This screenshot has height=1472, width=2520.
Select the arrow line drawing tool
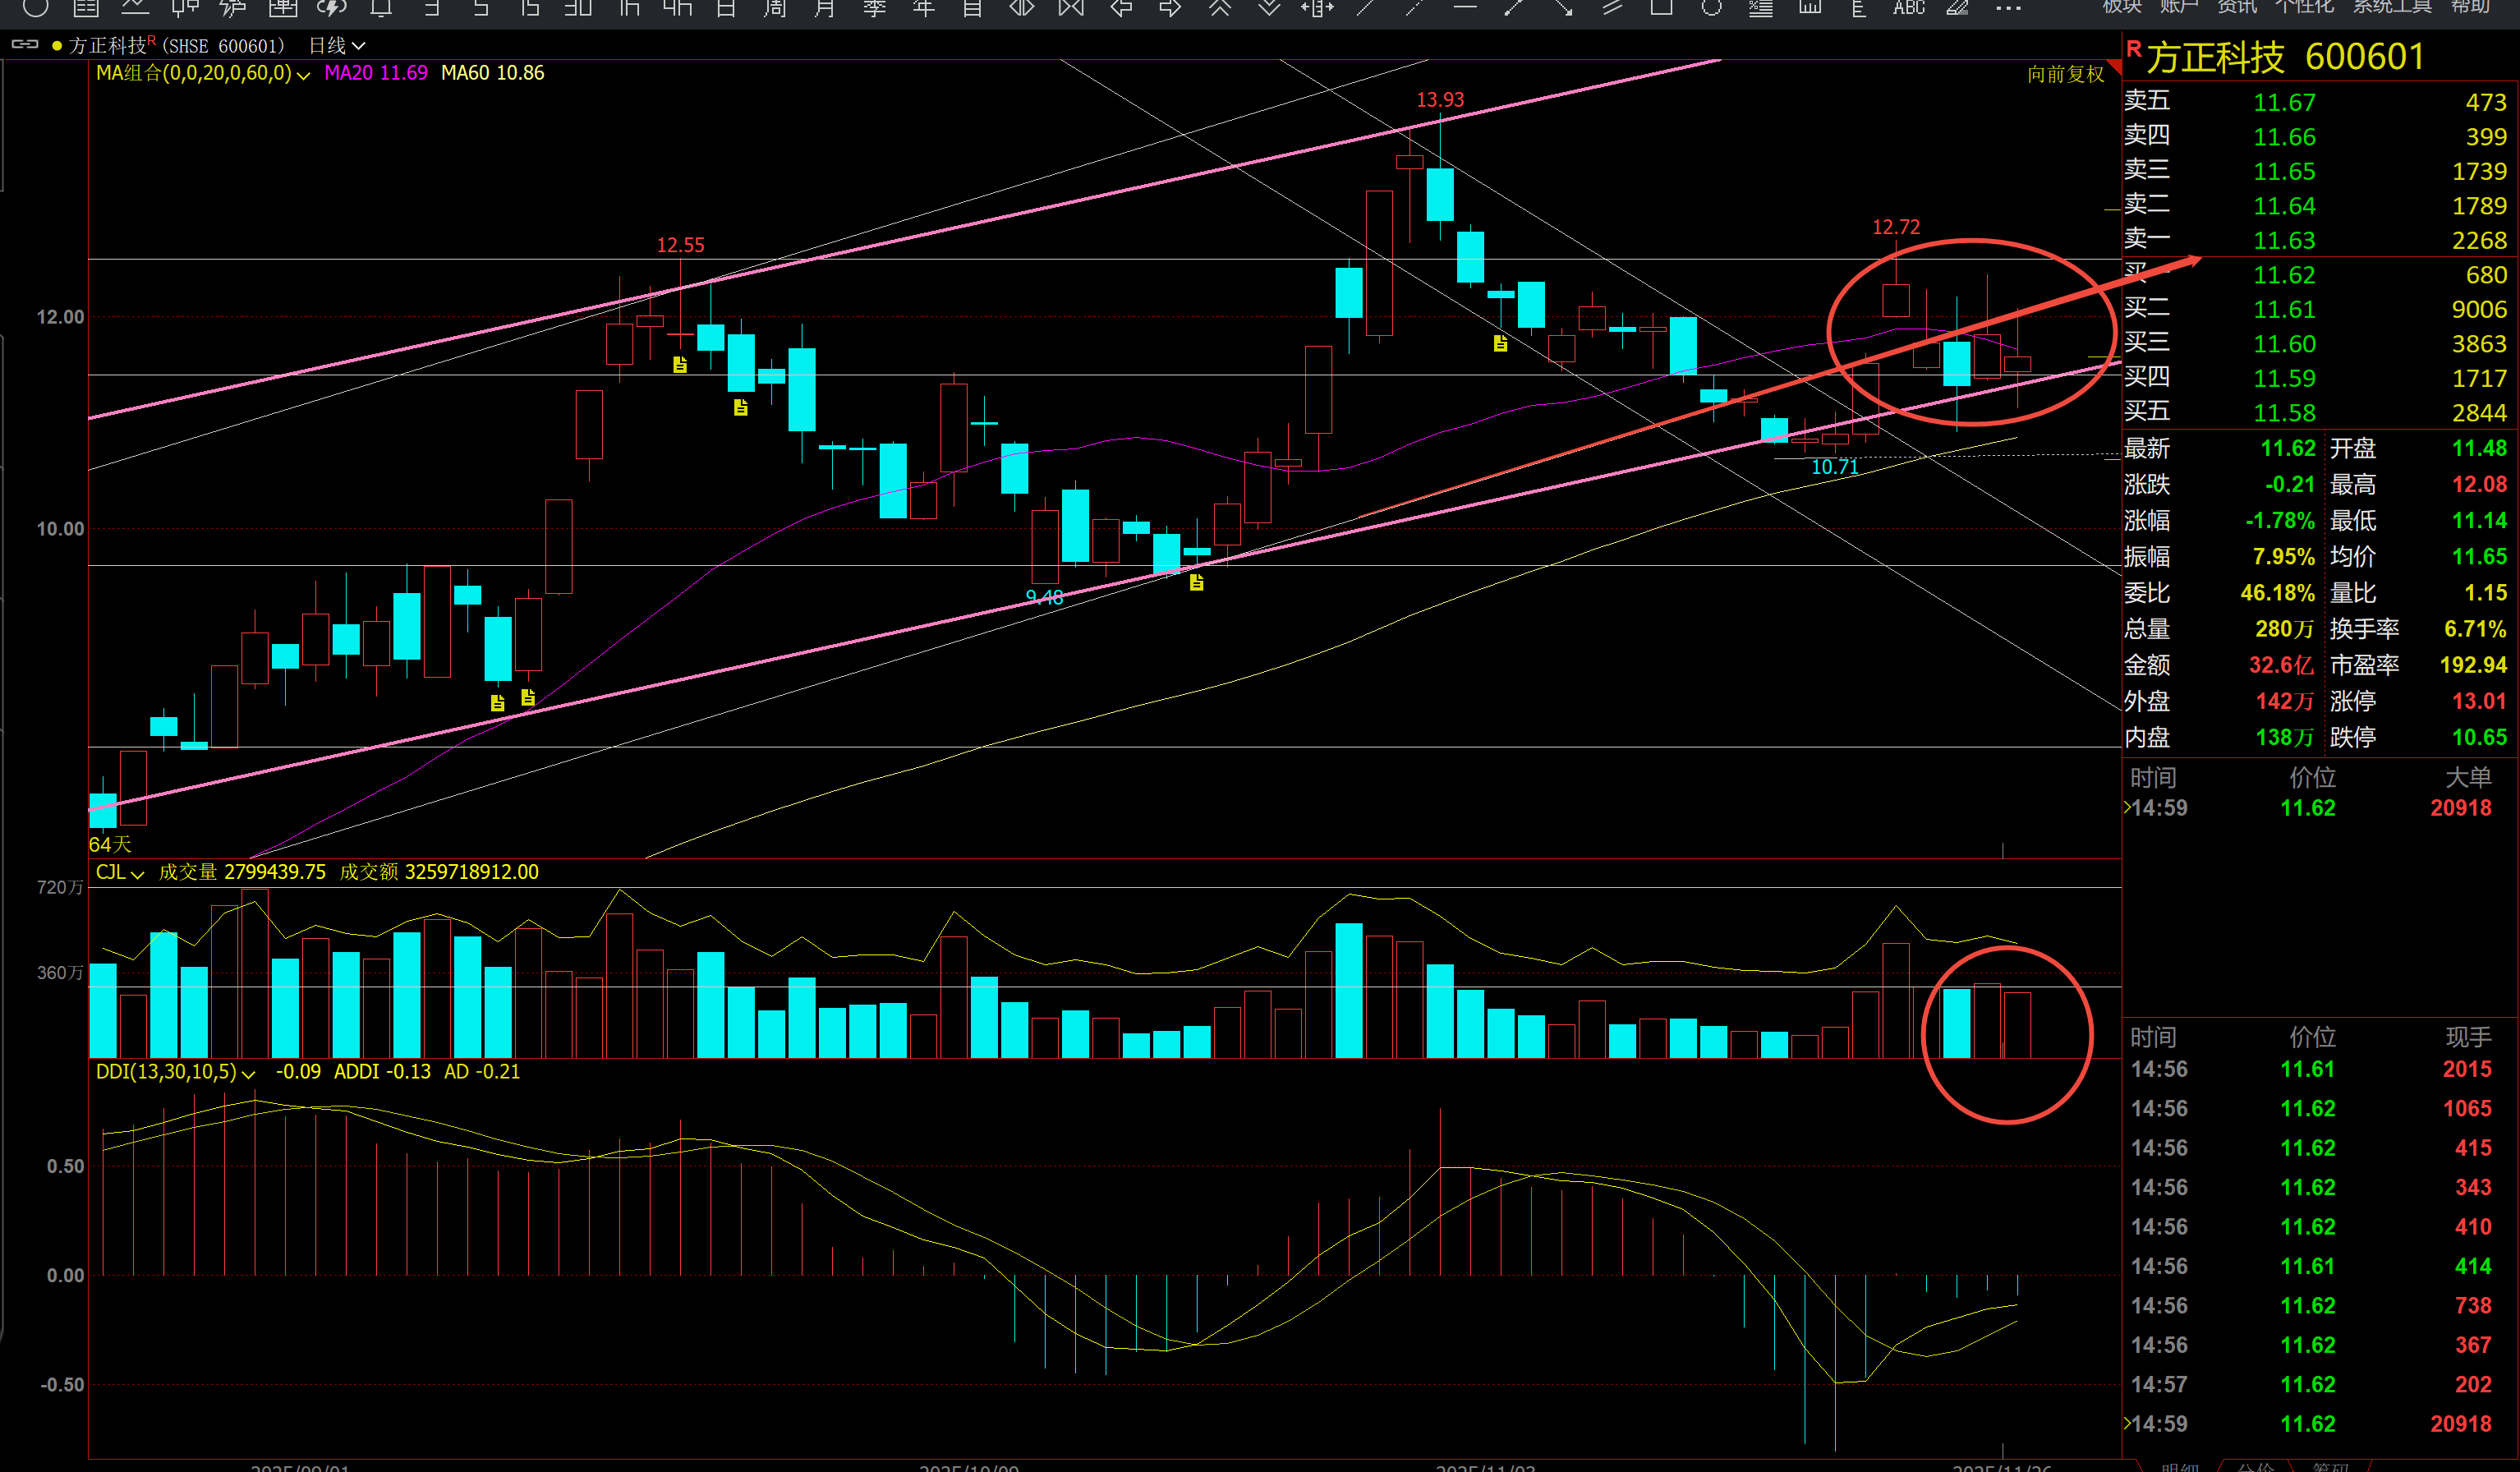1563,8
